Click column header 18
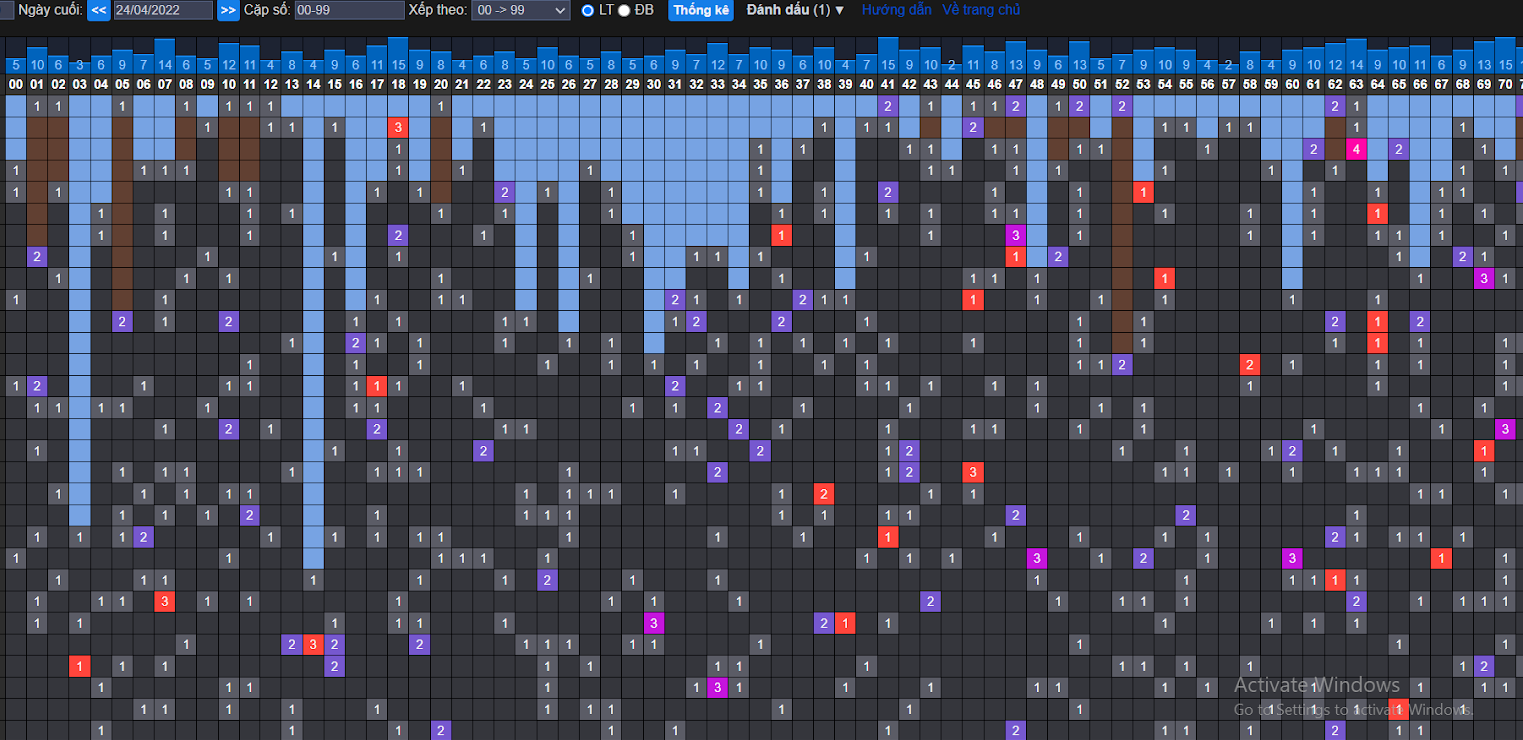The height and width of the screenshot is (740, 1523). [x=398, y=85]
